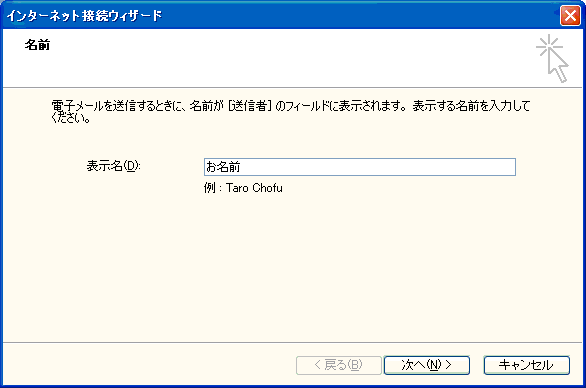Click the white header banner area
The width and height of the screenshot is (586, 388).
coord(262,58)
